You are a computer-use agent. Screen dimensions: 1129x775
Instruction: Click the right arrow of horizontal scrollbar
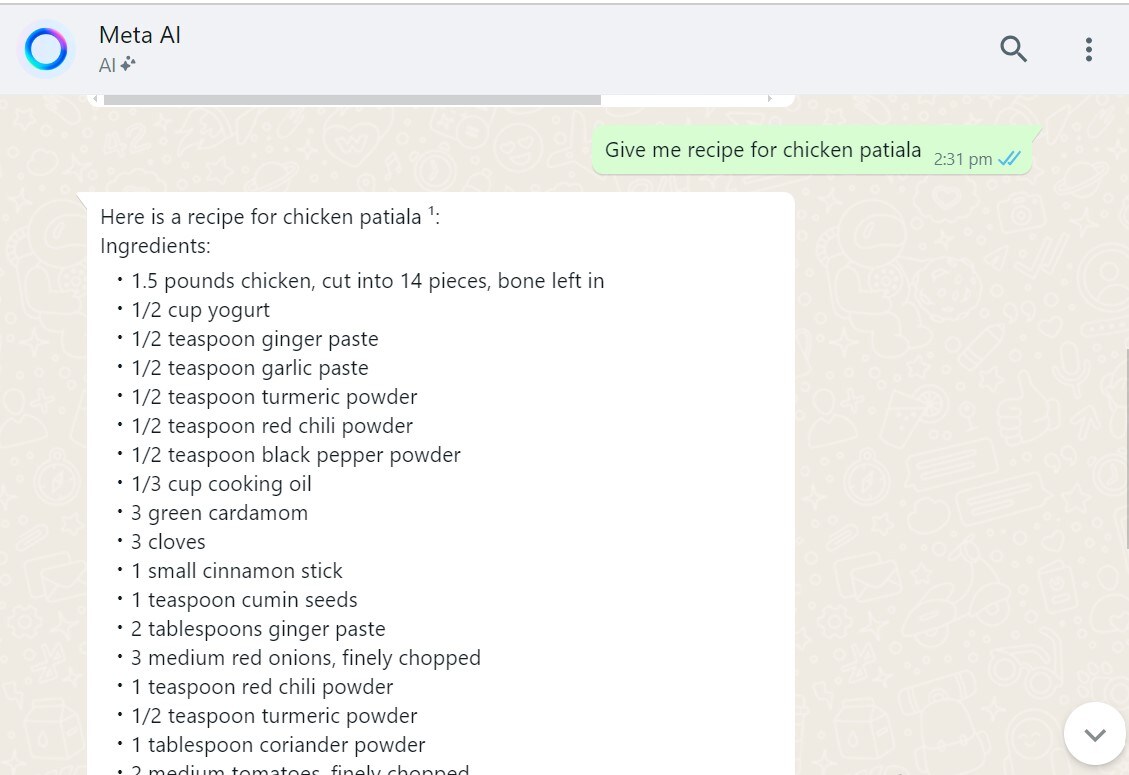770,99
